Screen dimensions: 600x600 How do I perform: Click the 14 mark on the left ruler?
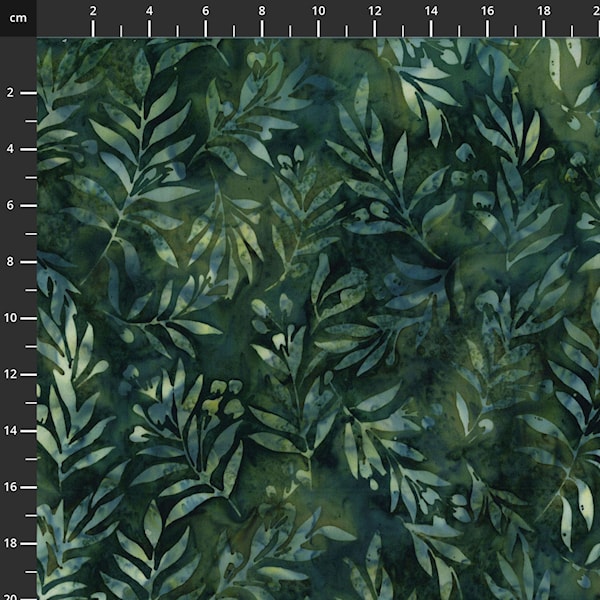(x=12, y=430)
